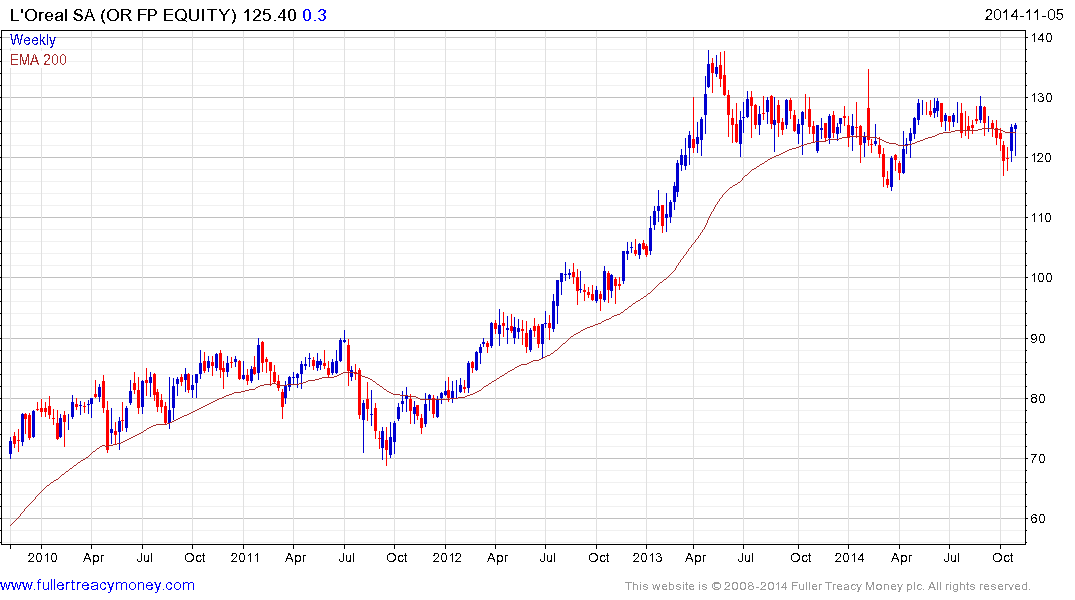This screenshot has height=600, width=1075.
Task: Click the 'Weekly' timeframe label
Action: pyautogui.click(x=33, y=40)
